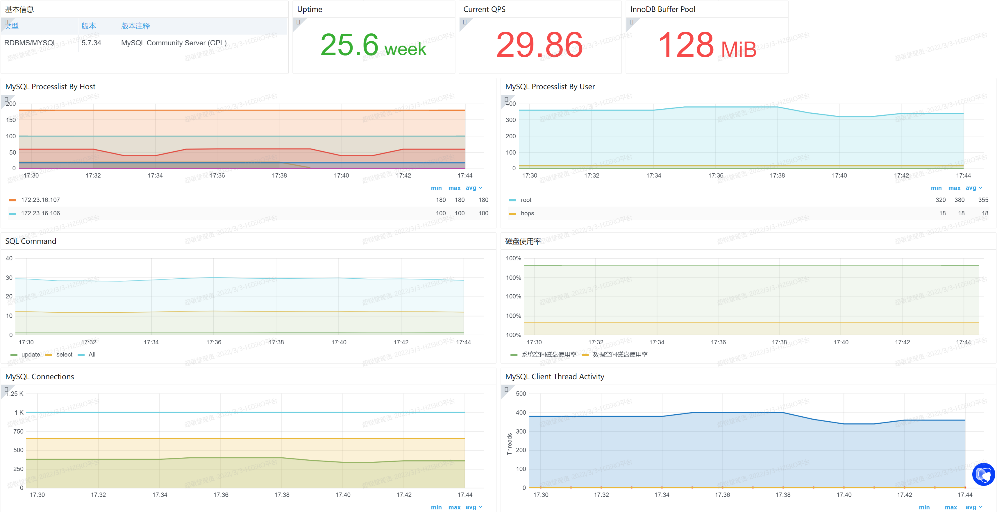The width and height of the screenshot is (997, 512).
Task: Sort by min in Processlist By Host legend
Action: pyautogui.click(x=436, y=188)
